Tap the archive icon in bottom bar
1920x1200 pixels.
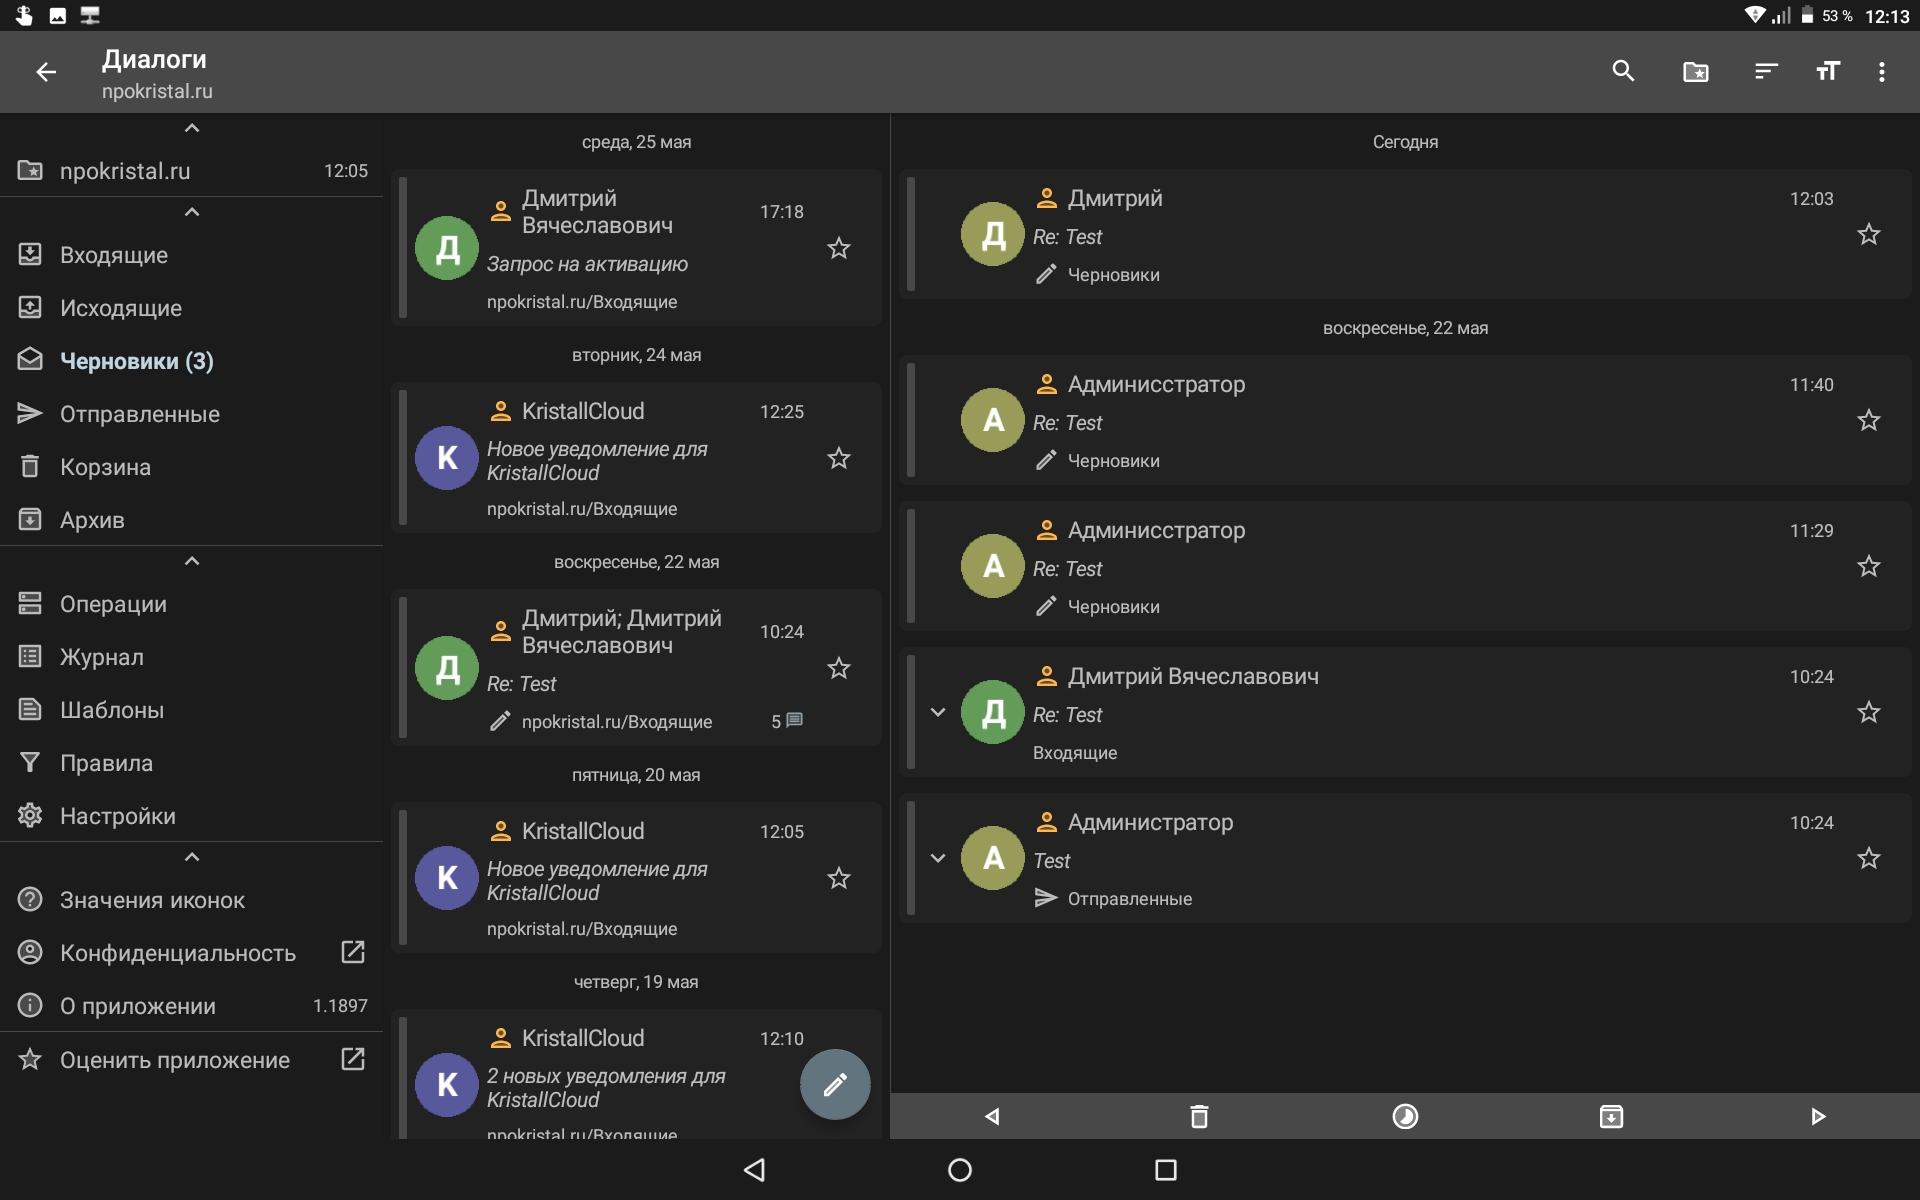[x=1611, y=1116]
